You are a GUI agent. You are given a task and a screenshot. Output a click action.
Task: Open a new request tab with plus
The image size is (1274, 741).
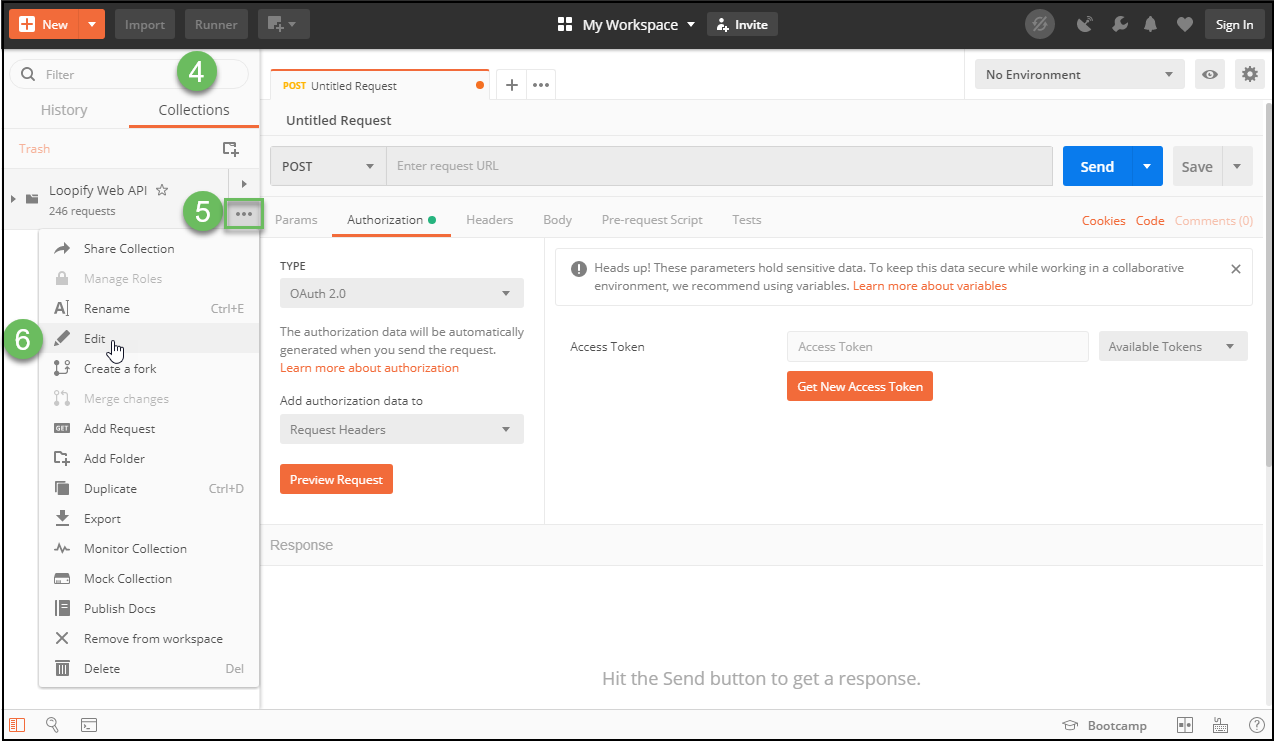pos(511,86)
